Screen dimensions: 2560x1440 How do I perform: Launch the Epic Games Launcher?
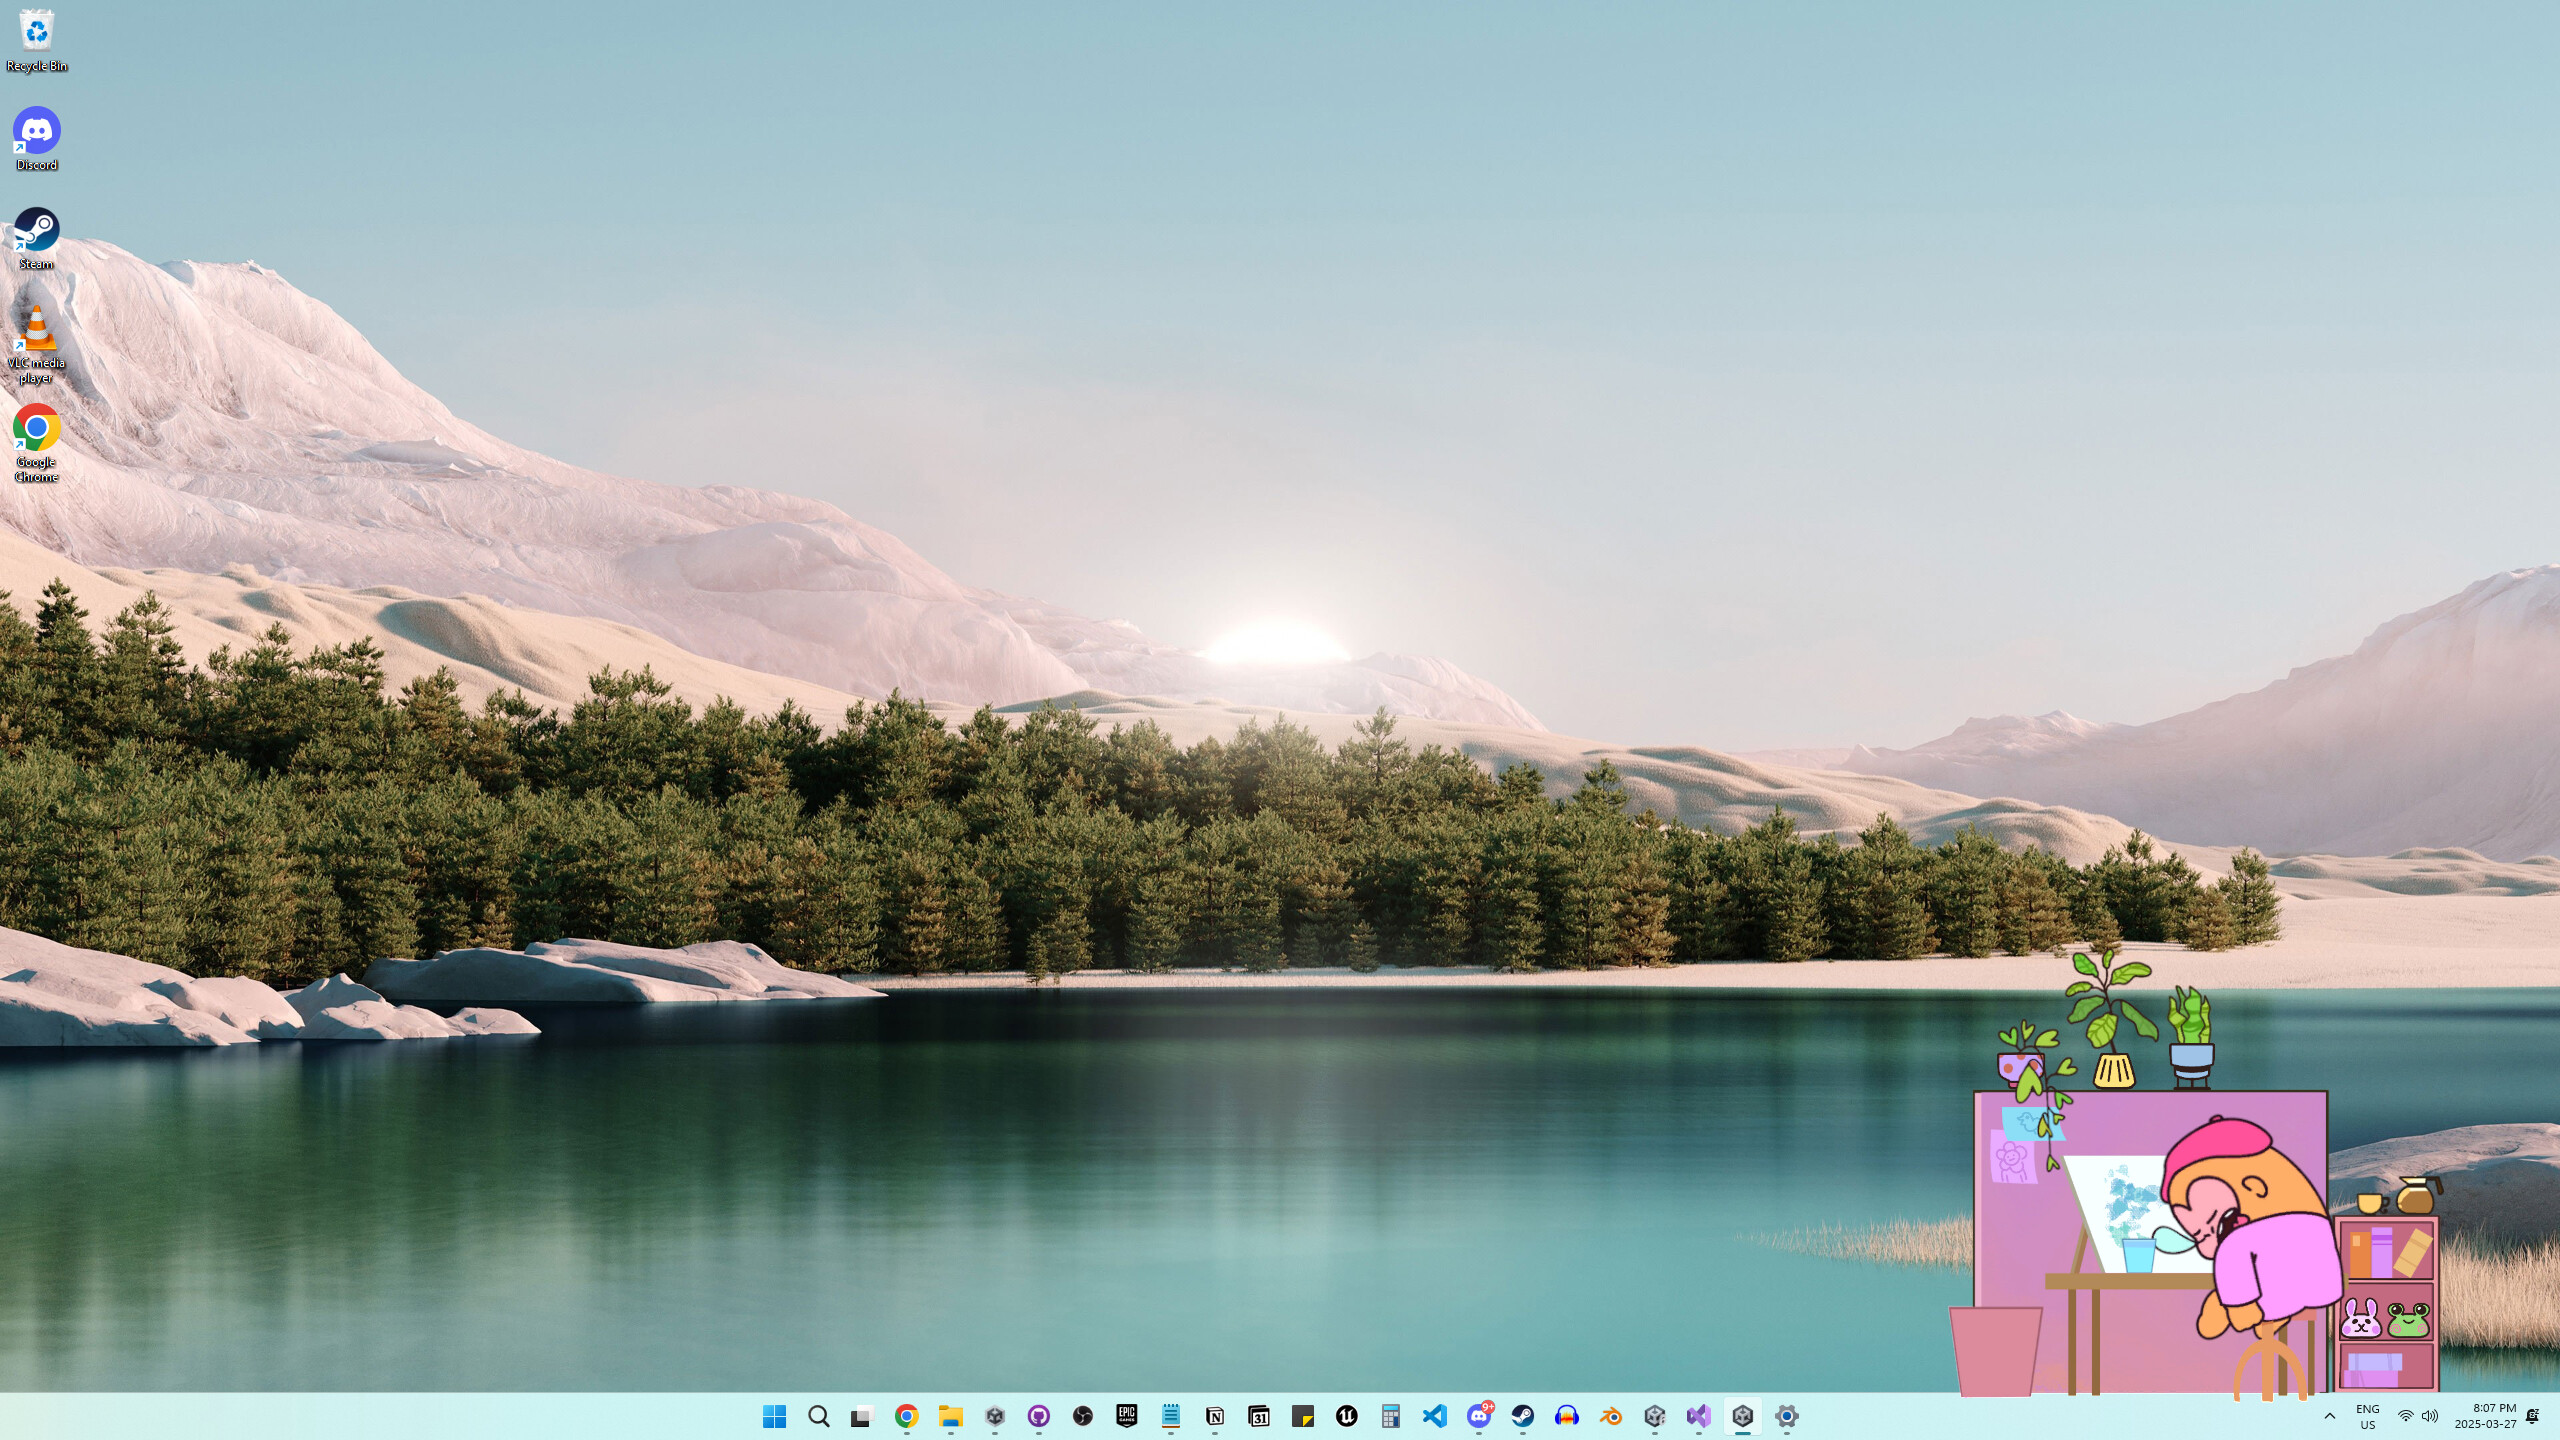pyautogui.click(x=1127, y=1416)
